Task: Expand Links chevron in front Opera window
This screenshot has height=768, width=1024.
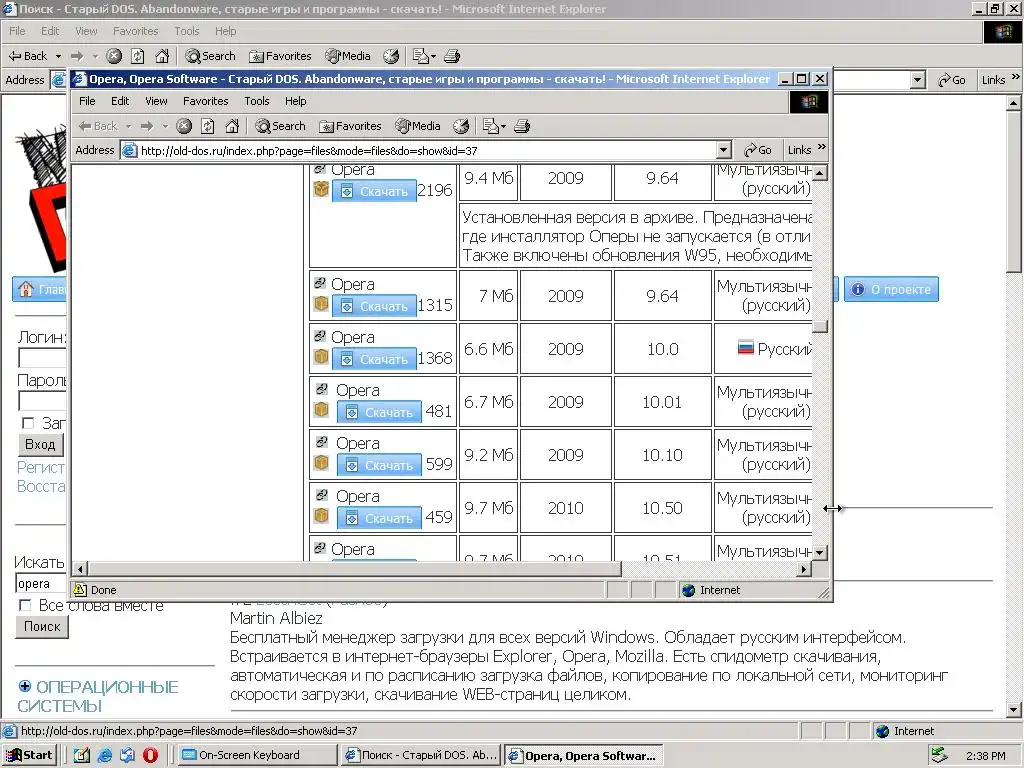Action: coord(822,148)
